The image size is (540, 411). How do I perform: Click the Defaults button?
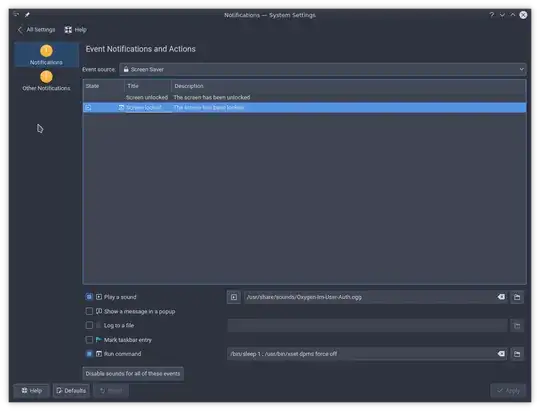pyautogui.click(x=71, y=390)
